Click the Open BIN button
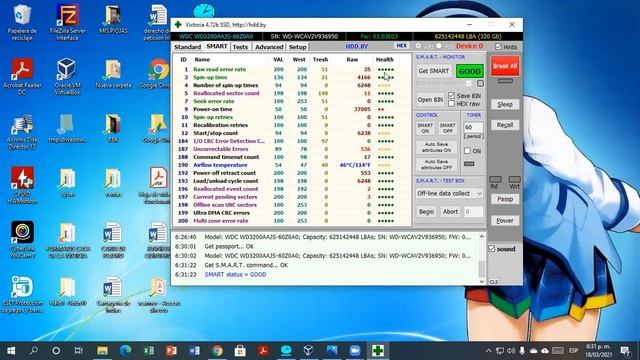The width and height of the screenshot is (640, 360). pyautogui.click(x=430, y=100)
